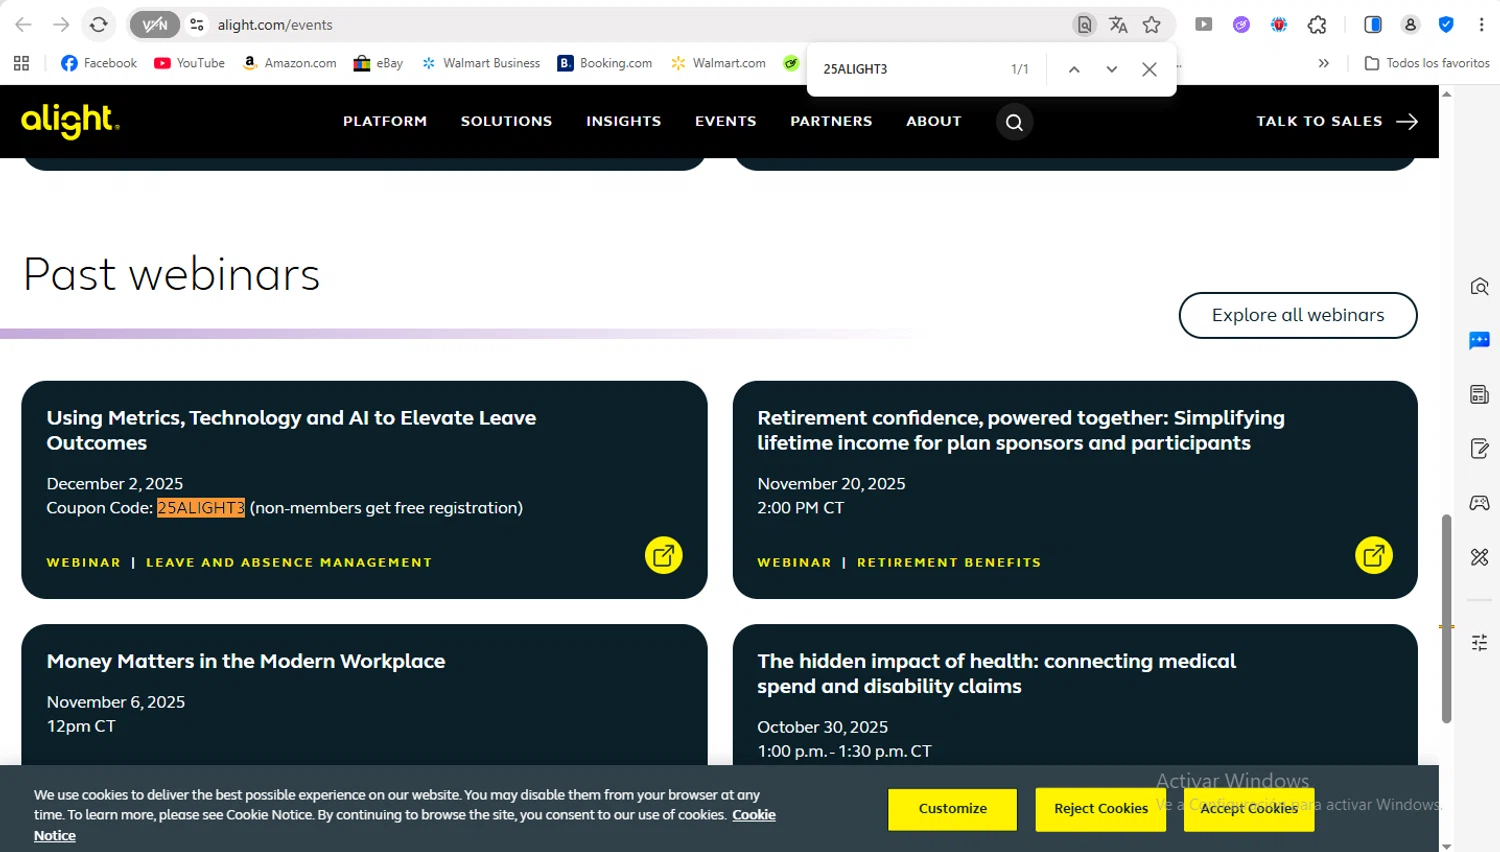Open the ABOUT menu

(934, 121)
